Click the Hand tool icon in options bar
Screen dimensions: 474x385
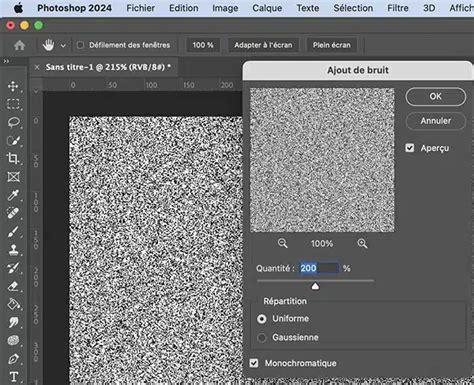[48, 45]
